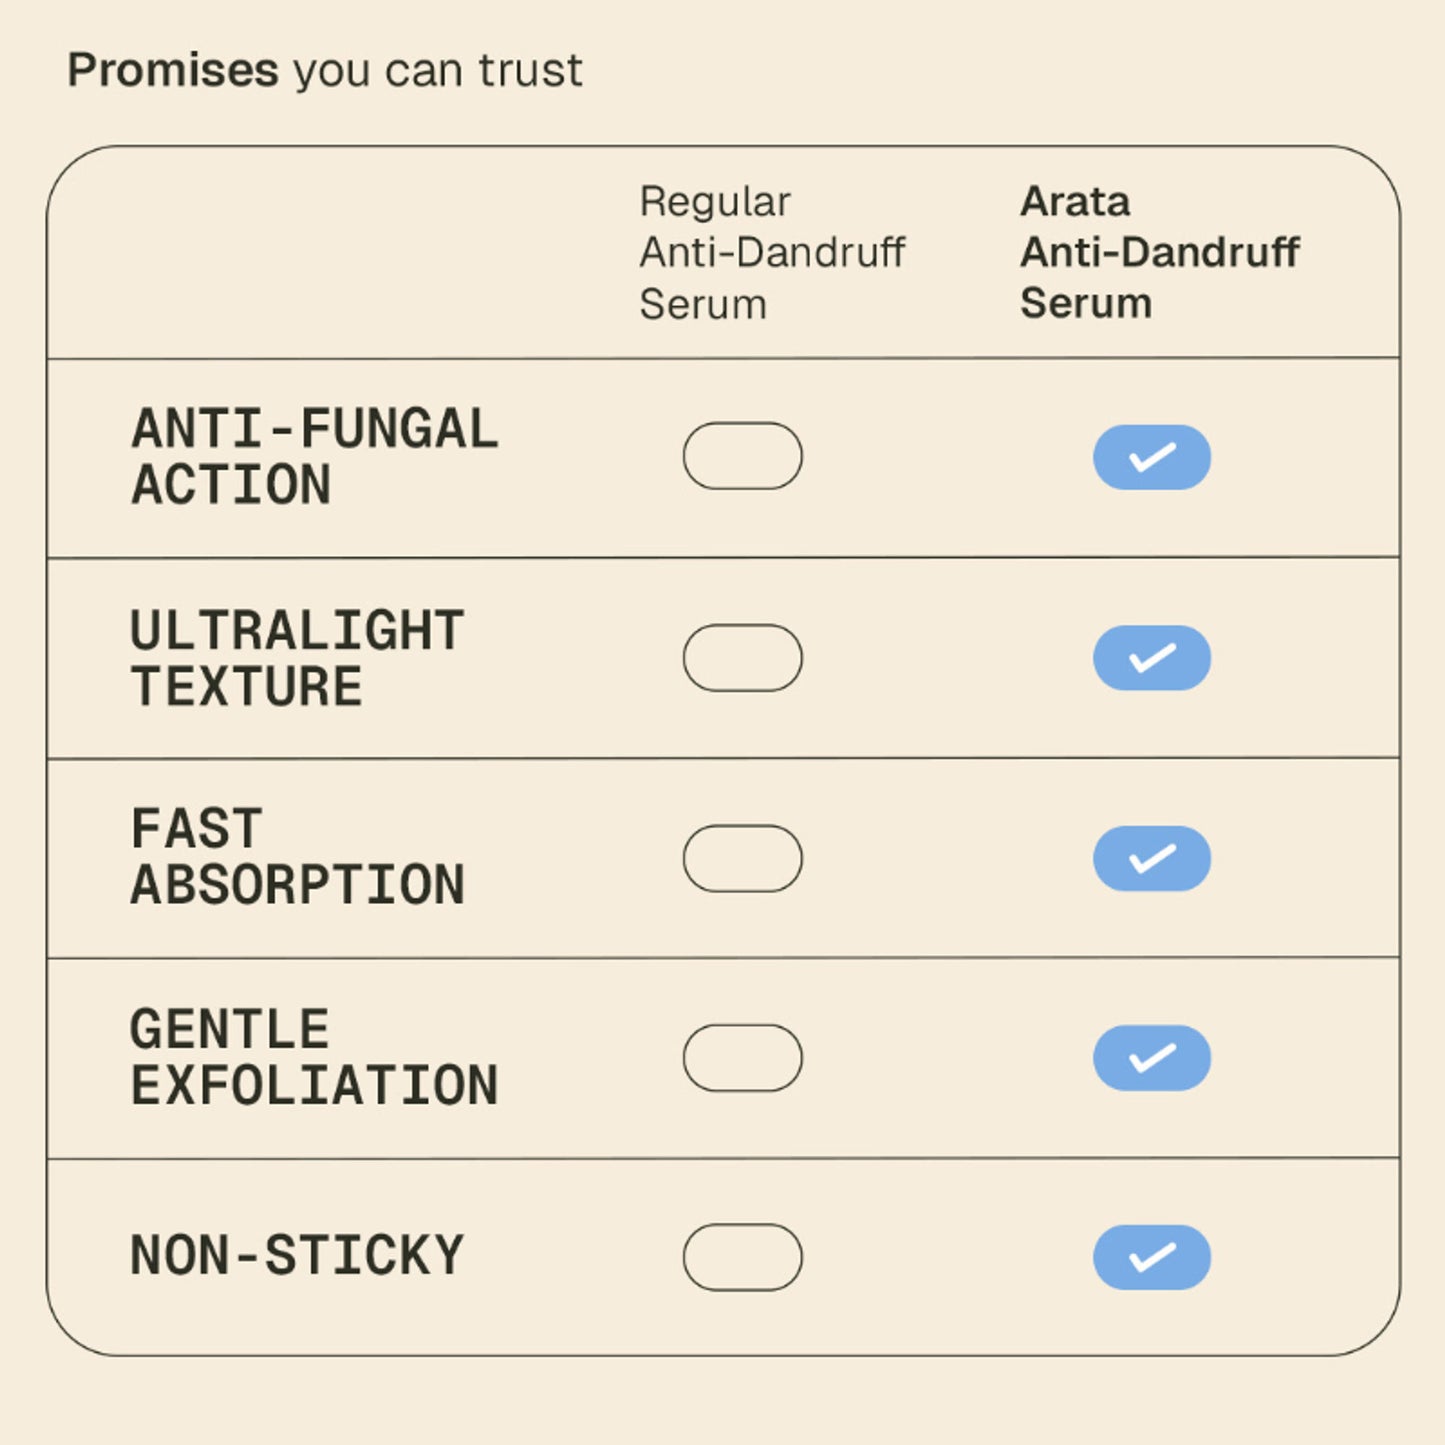Screen dimensions: 1445x1445
Task: Click the Gentle Exfoliation label
Action: click(x=315, y=1058)
